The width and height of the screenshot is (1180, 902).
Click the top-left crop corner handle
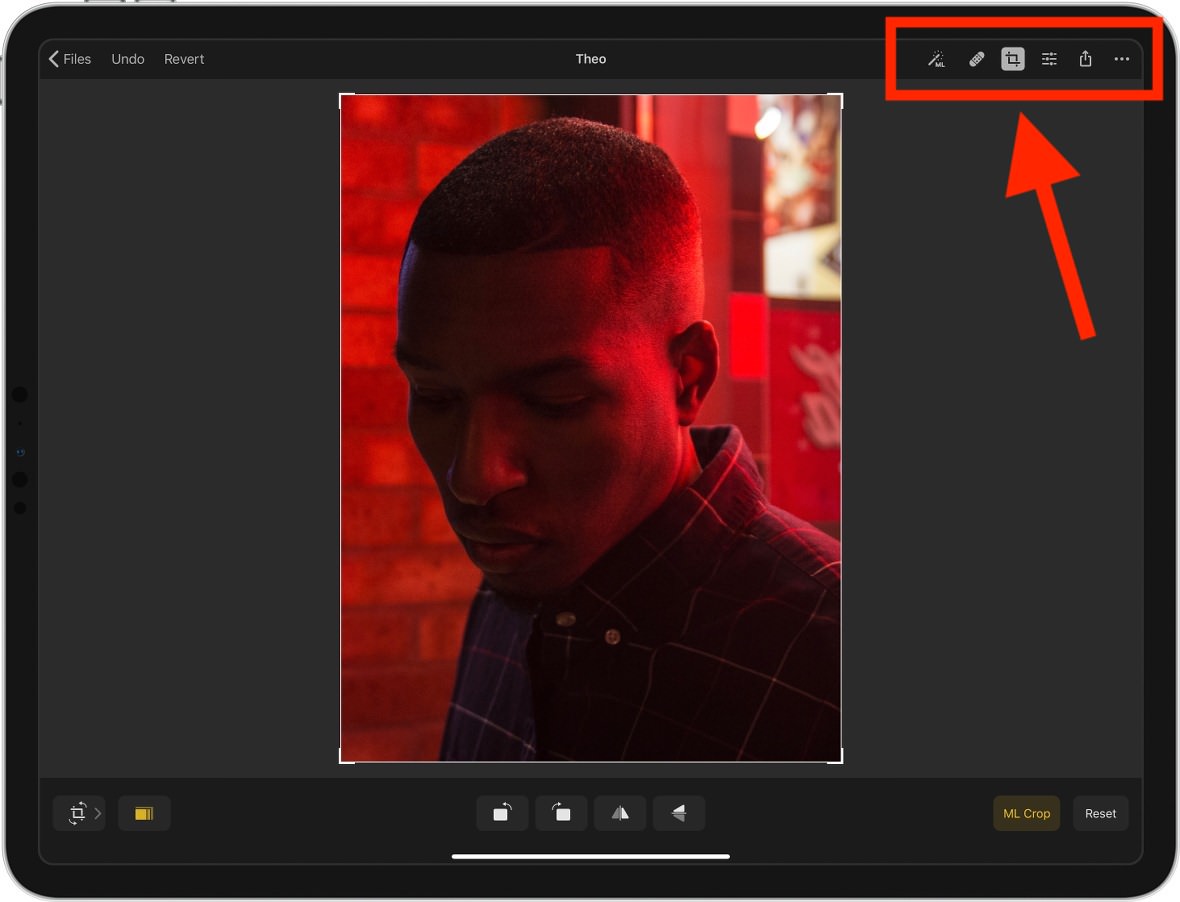coord(342,96)
